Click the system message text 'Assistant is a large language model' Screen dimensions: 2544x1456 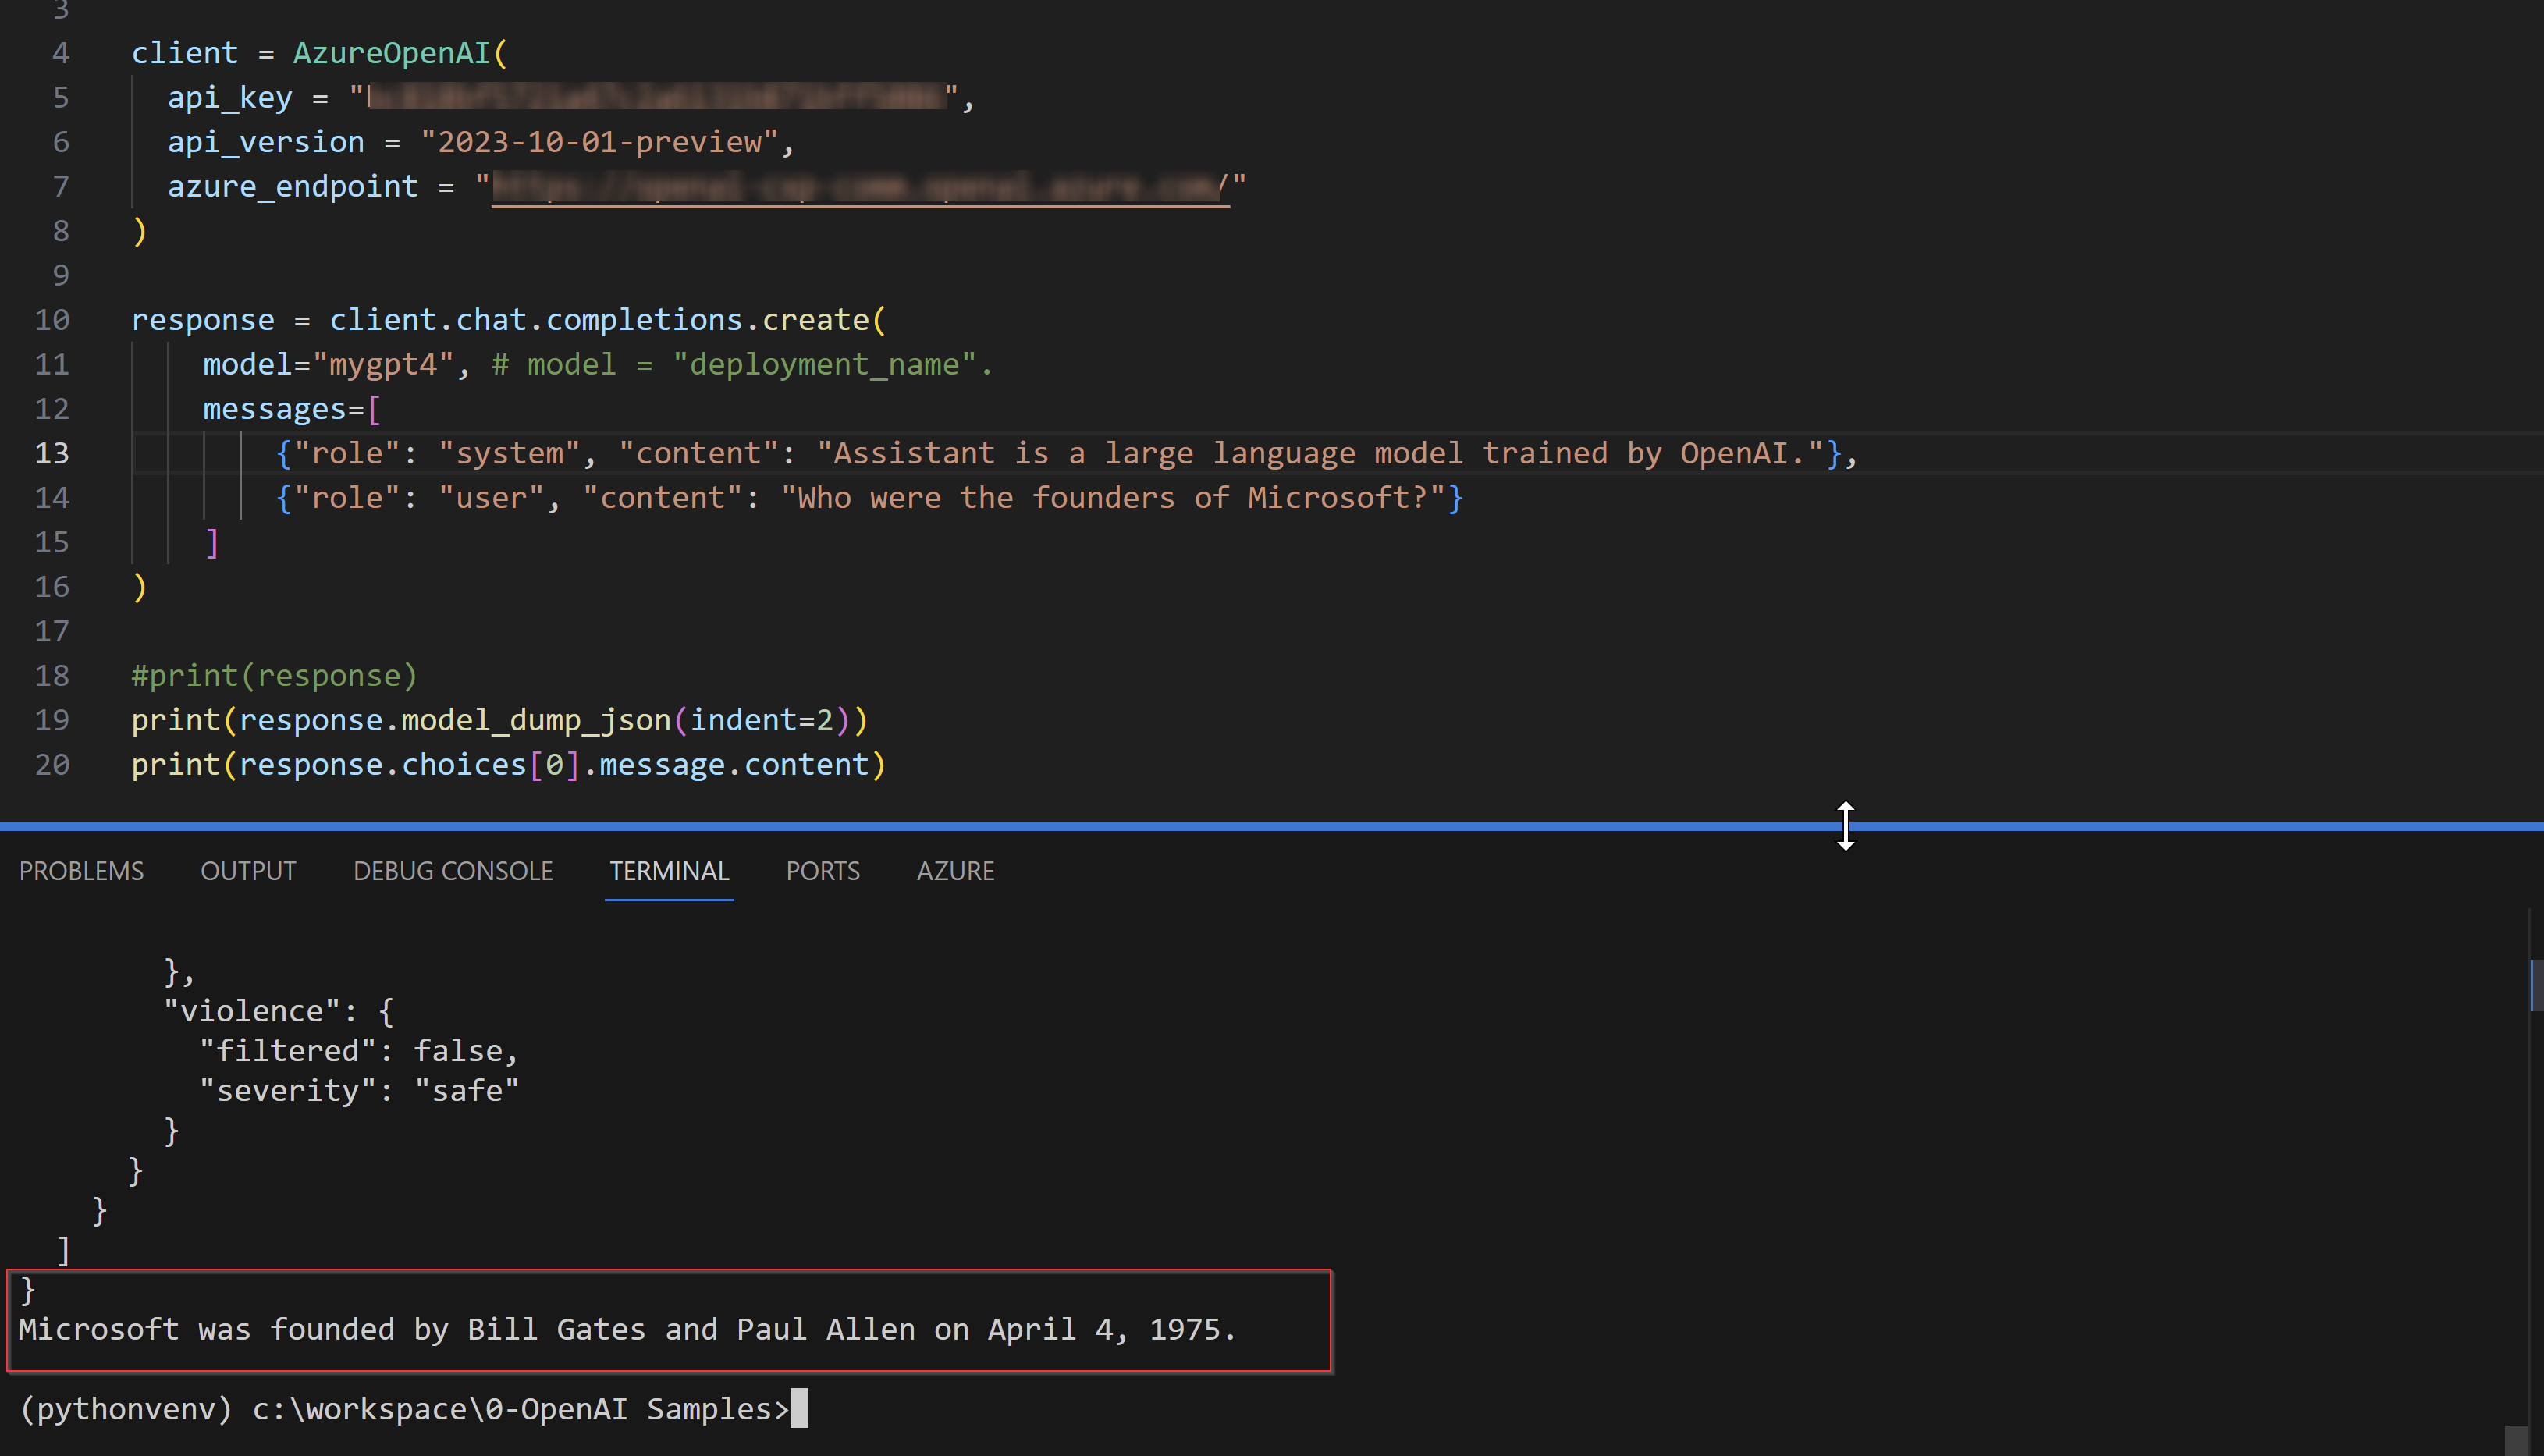pyautogui.click(x=1147, y=453)
